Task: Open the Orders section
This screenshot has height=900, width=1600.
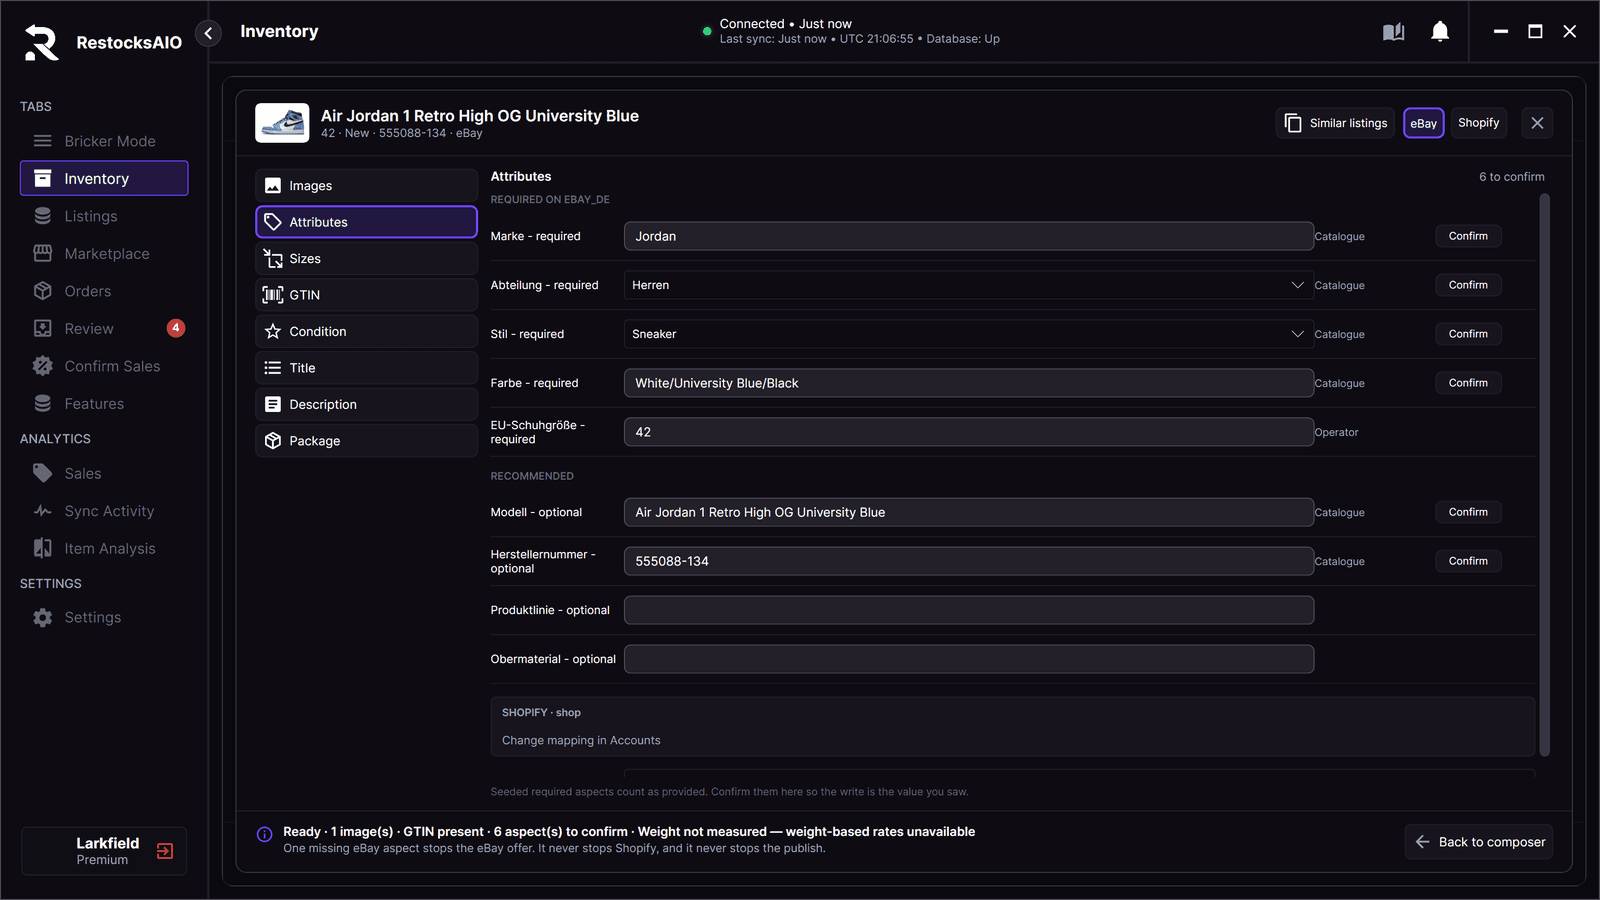Action: pos(104,291)
